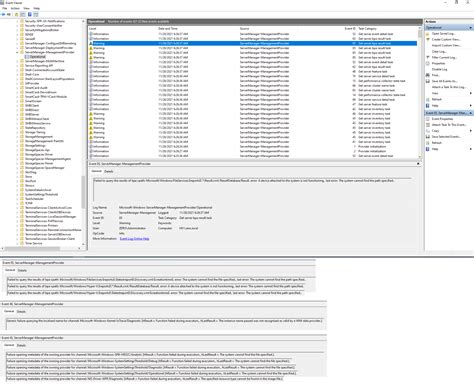This screenshot has height=384, width=474.
Task: Click the warning icon on the highlighted event row
Action: [91, 43]
